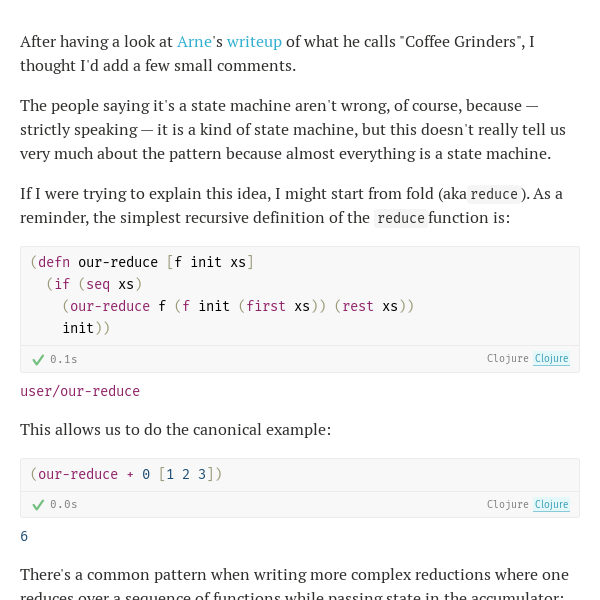Click the 0.0s execution time label

coord(64,504)
